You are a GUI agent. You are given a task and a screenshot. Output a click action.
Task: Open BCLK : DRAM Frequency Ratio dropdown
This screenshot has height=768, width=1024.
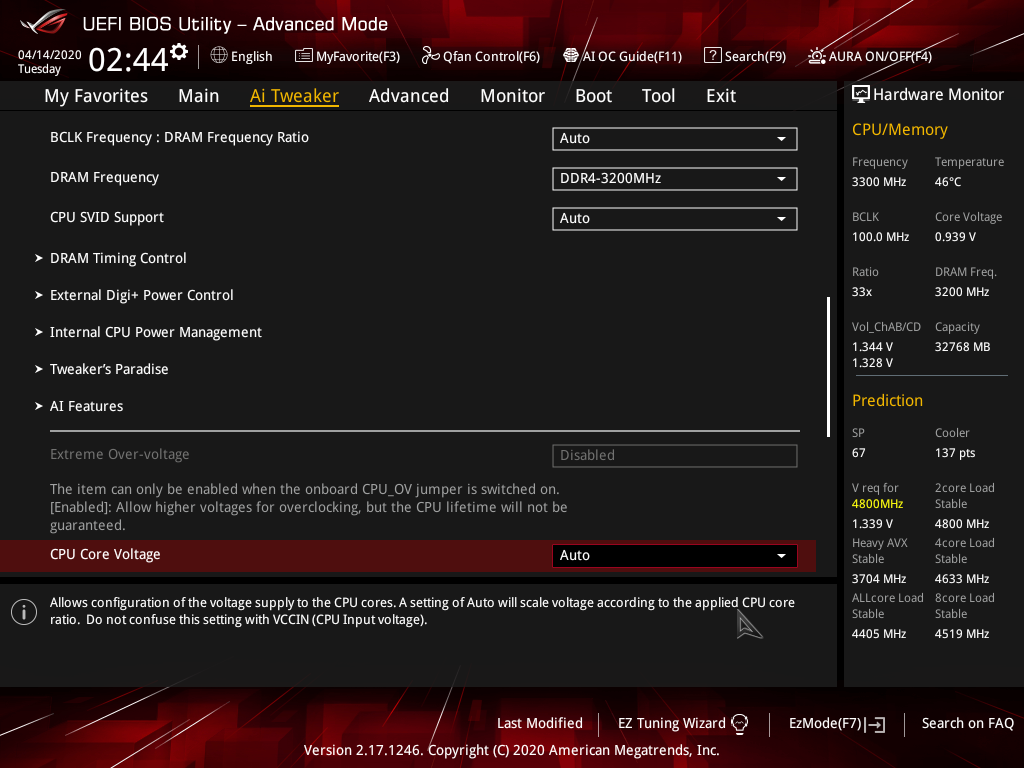coord(675,138)
